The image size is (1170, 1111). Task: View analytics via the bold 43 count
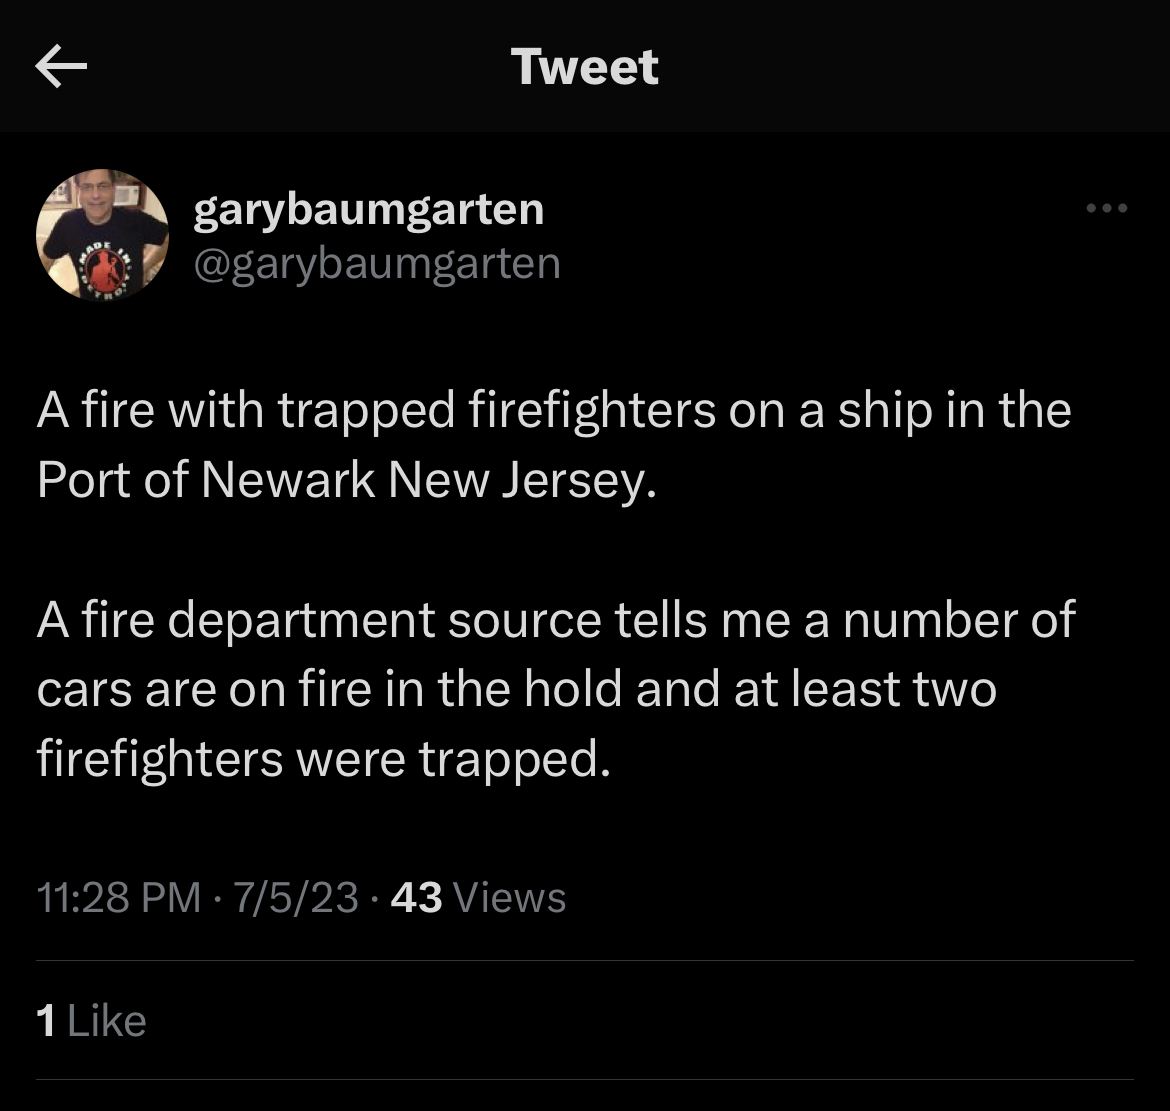point(416,897)
